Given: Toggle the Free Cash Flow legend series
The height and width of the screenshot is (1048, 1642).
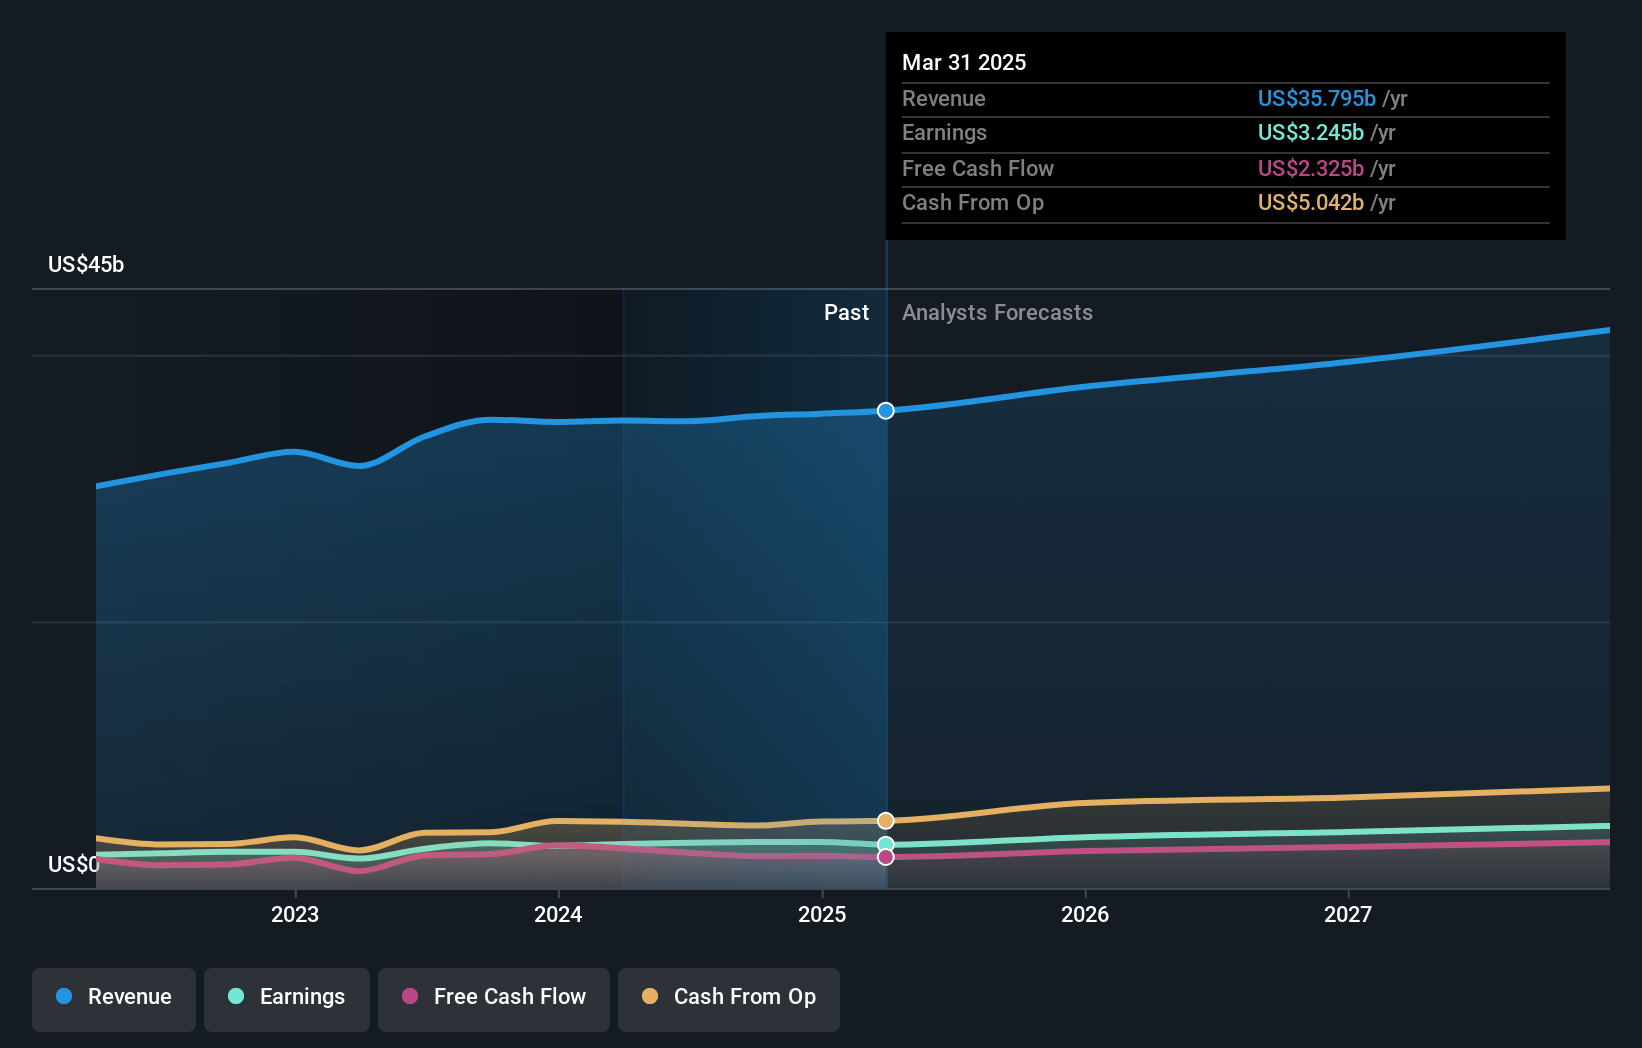Looking at the screenshot, I should [494, 999].
